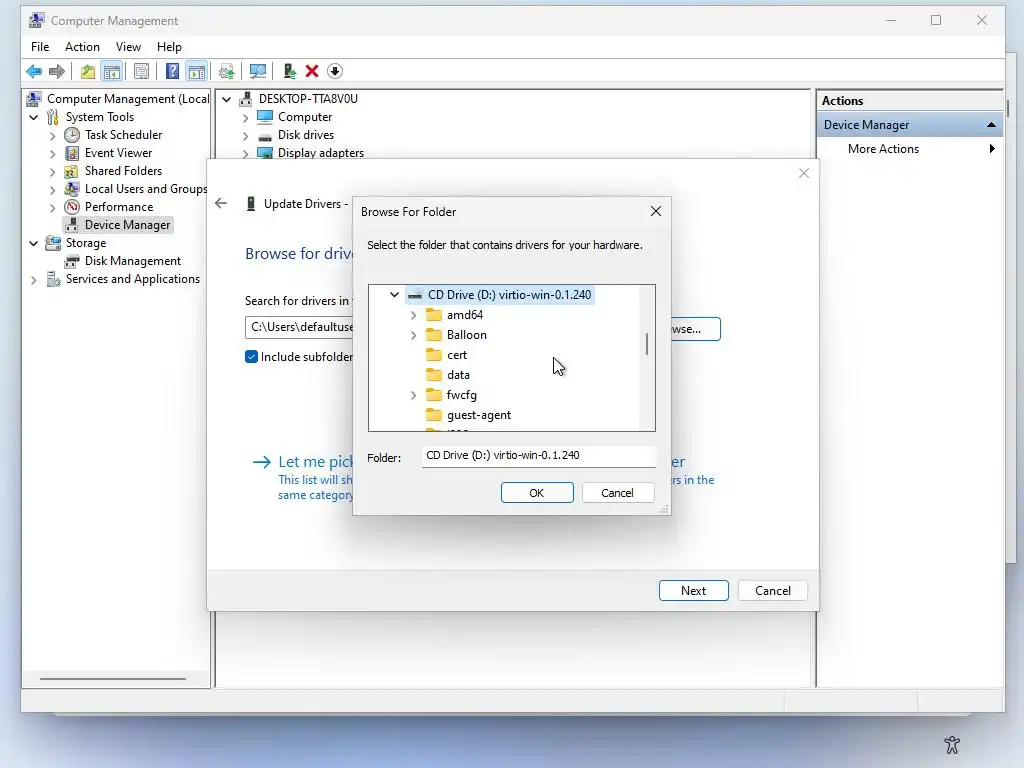Click the accessibility icon at bottom right
The image size is (1024, 768).
click(952, 744)
